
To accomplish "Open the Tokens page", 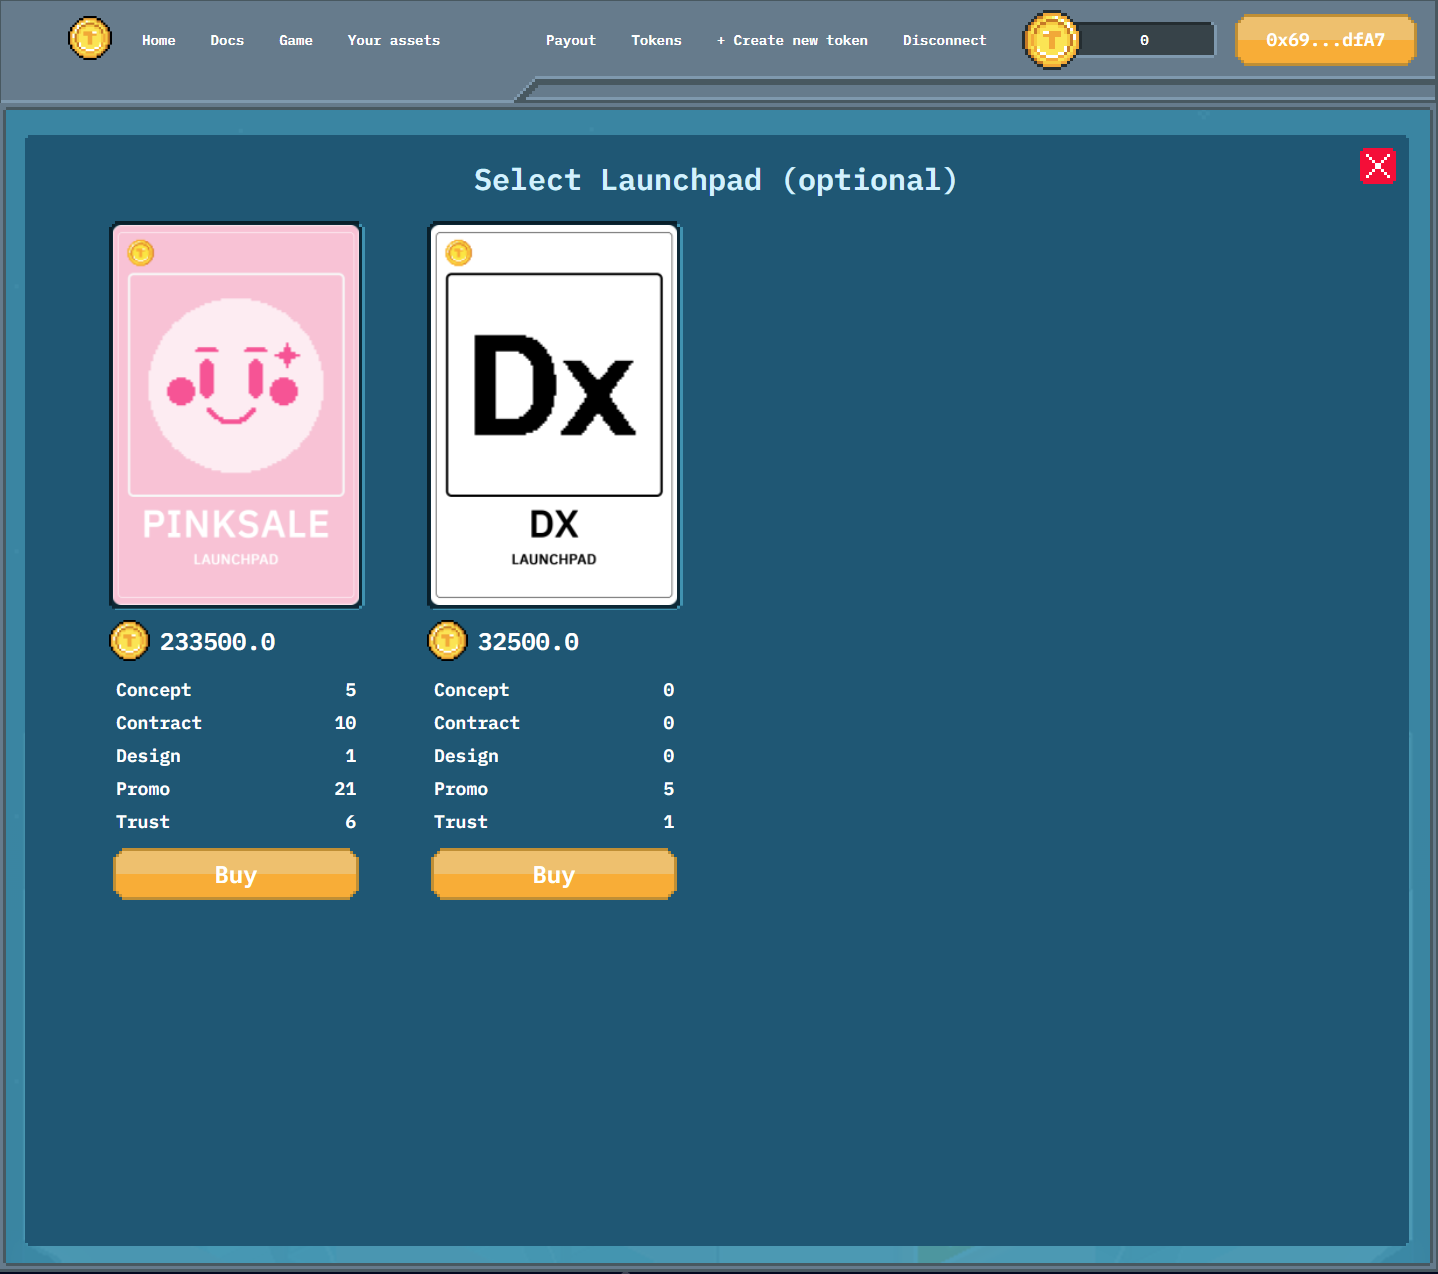I will [656, 40].
